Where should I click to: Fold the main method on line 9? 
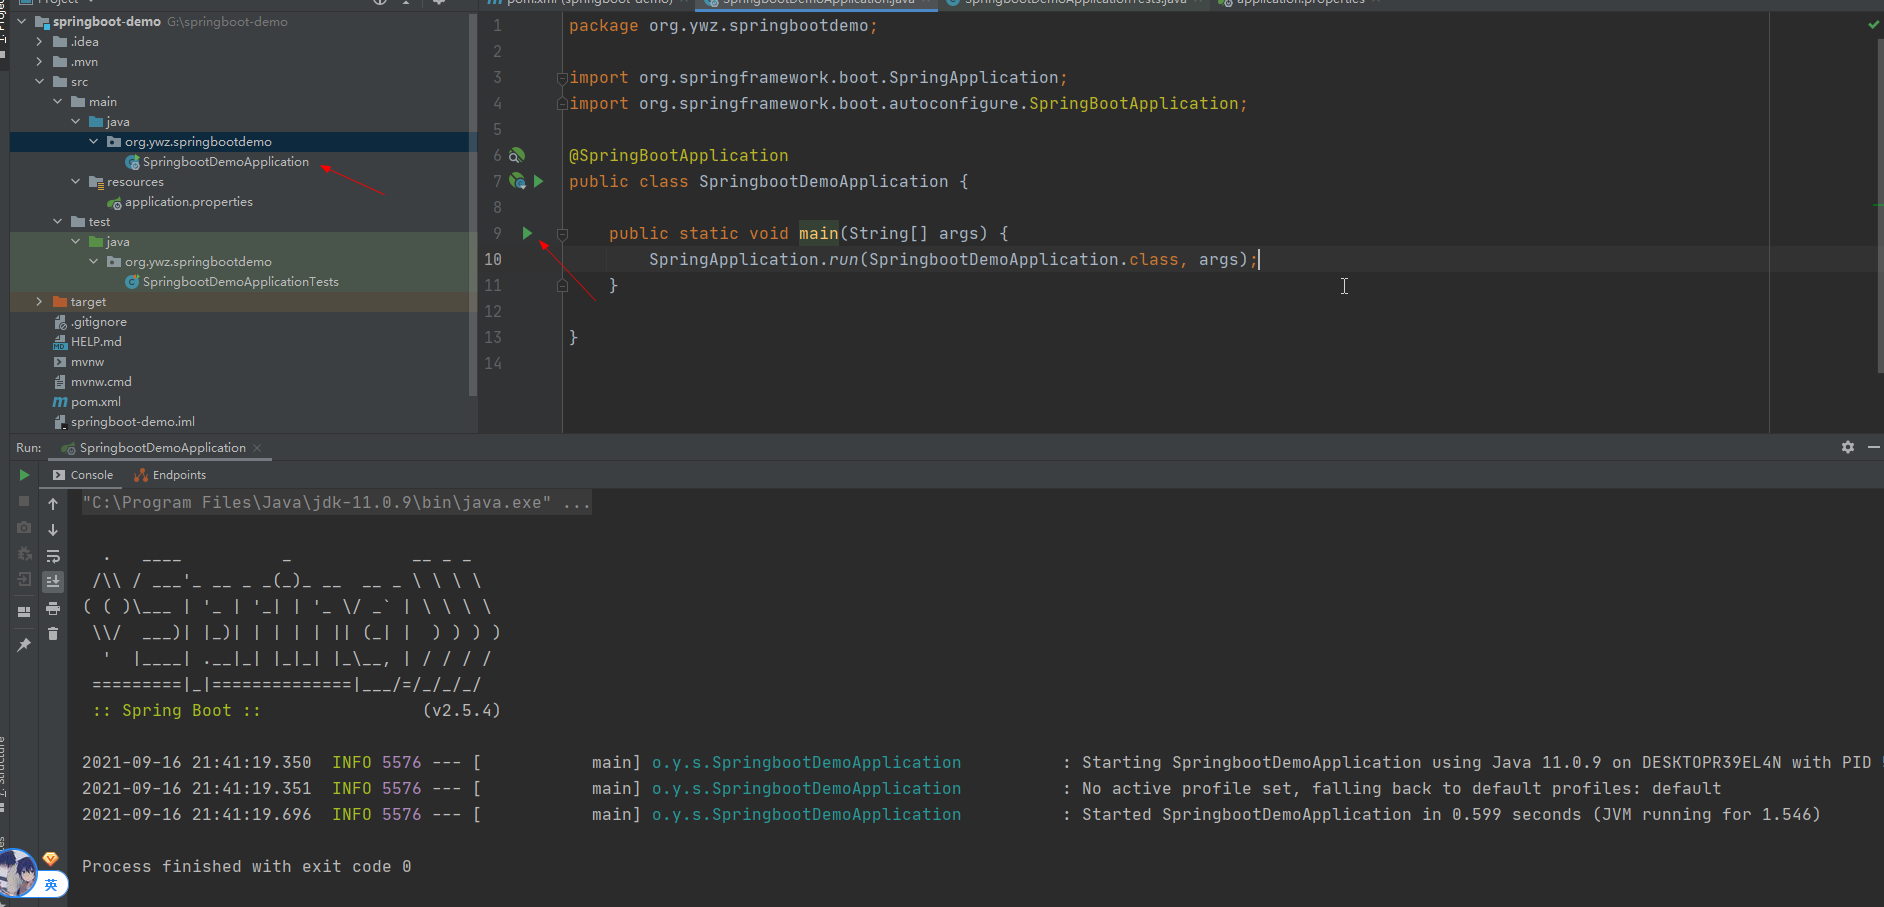click(562, 234)
